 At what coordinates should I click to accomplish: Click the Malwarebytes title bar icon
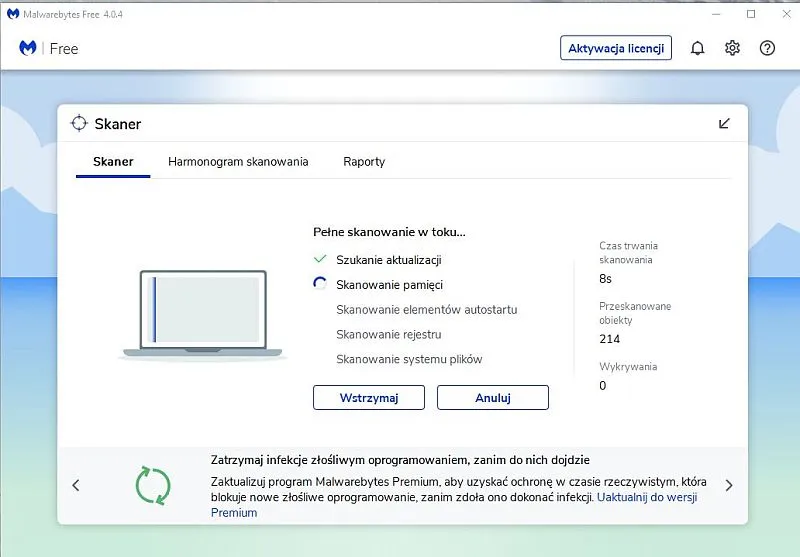click(x=13, y=14)
